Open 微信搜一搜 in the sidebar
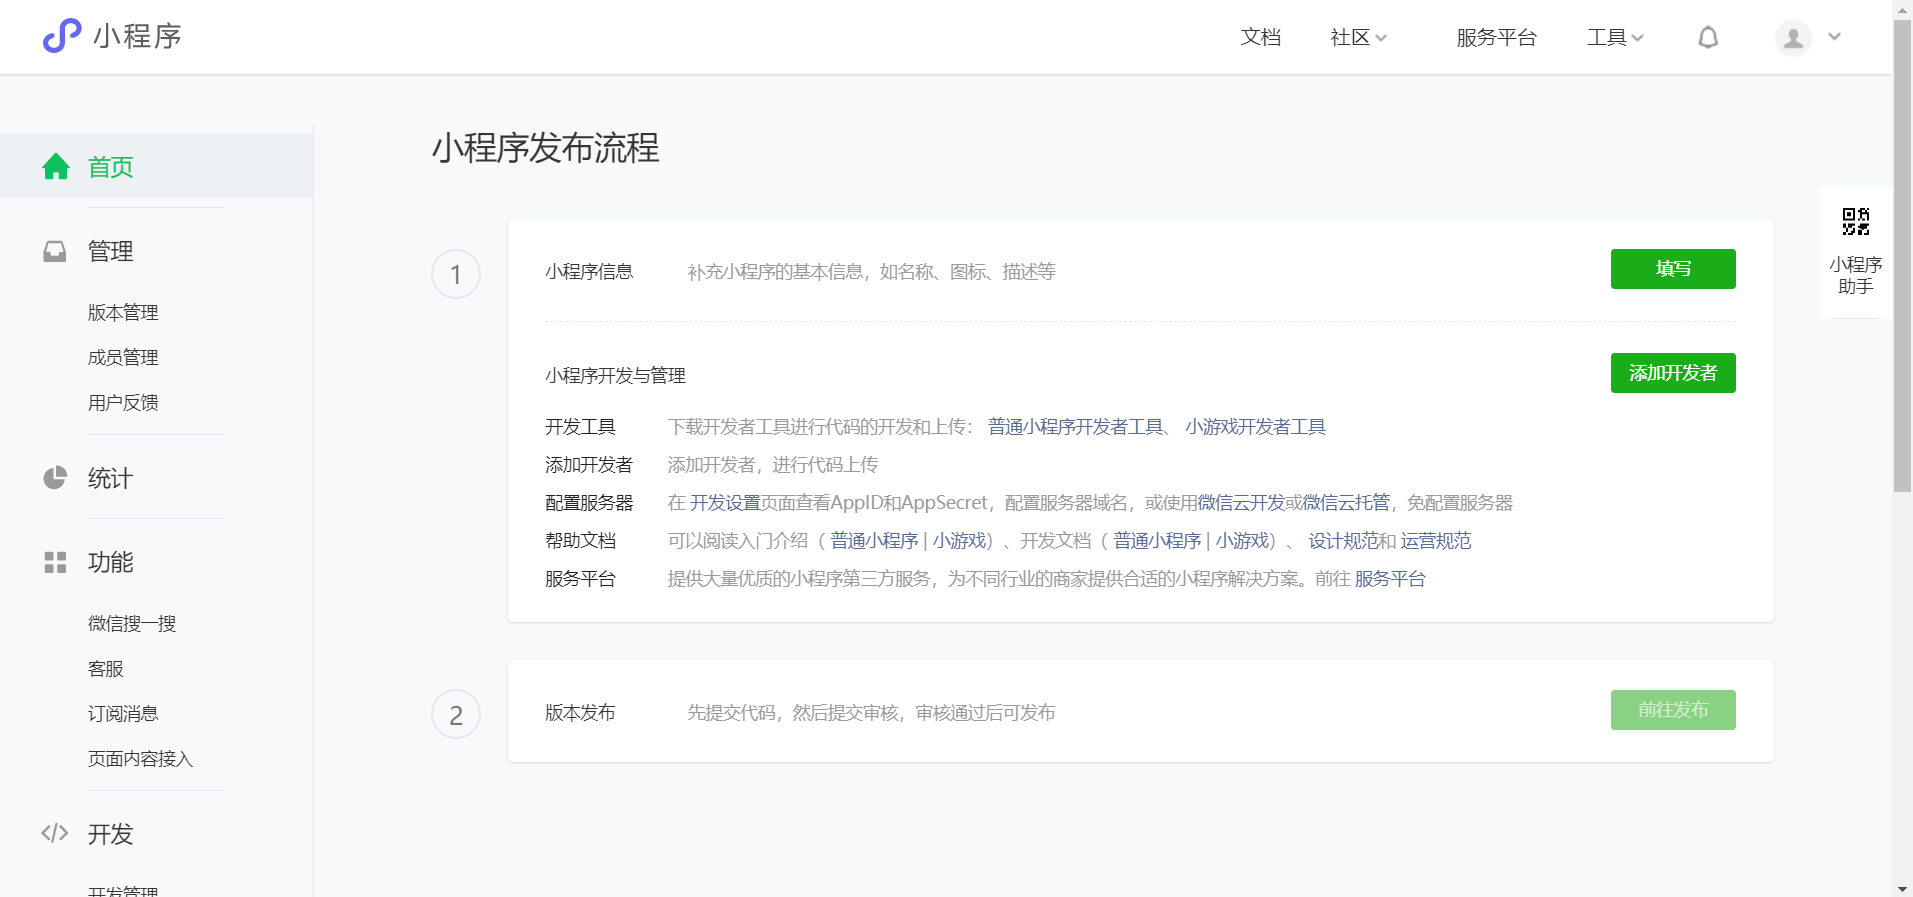This screenshot has width=1913, height=897. 132,623
